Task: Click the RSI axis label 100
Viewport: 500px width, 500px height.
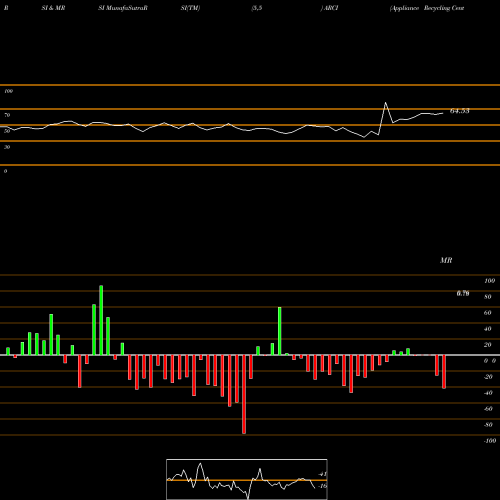Action: 8,91
